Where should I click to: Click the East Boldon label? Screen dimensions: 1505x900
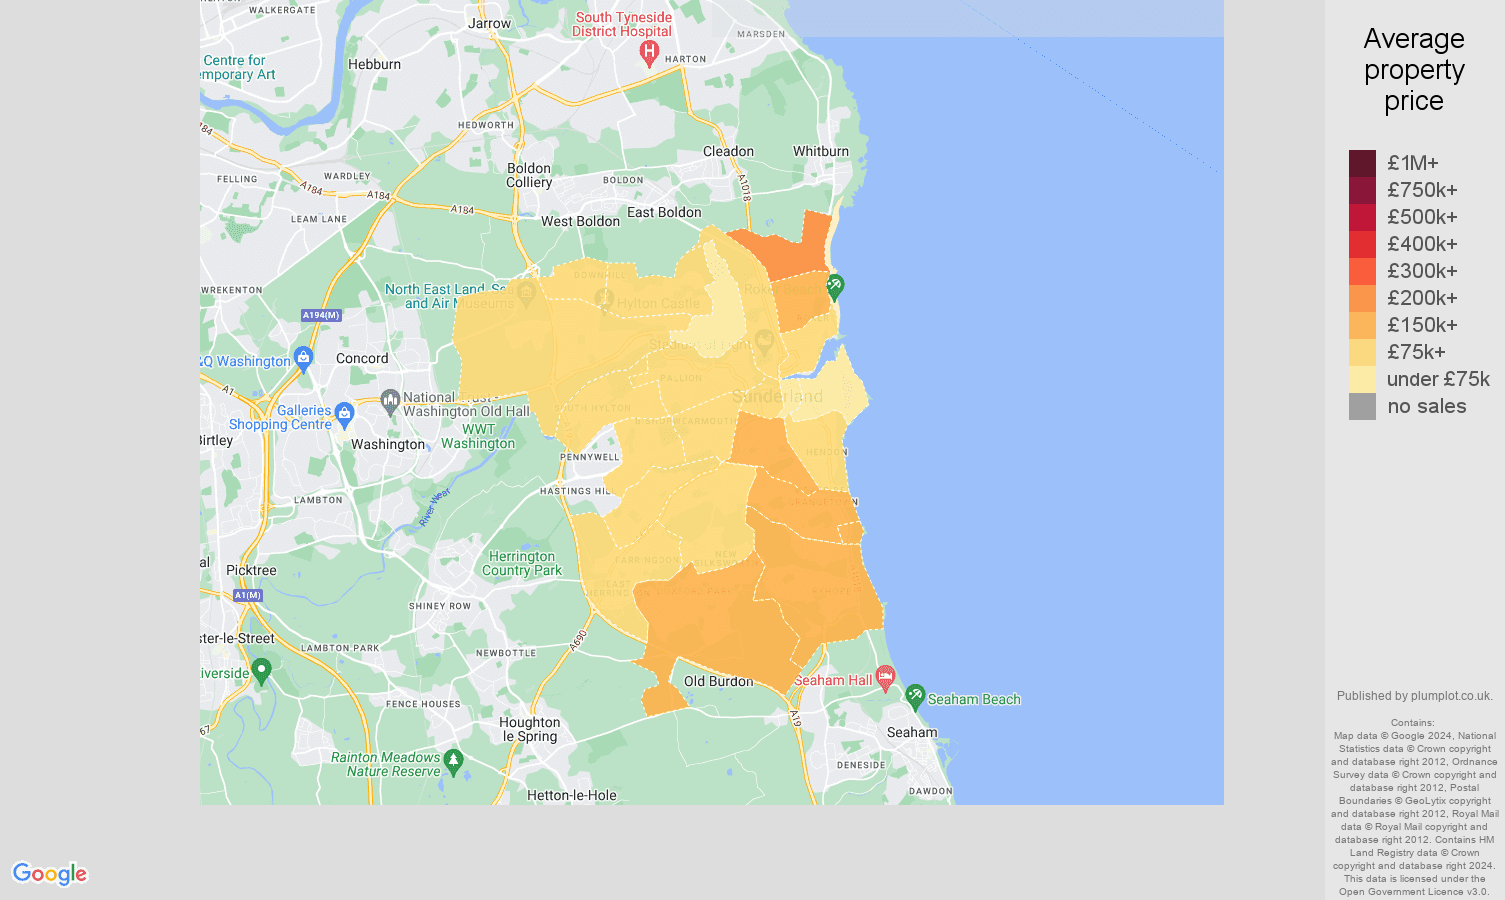click(664, 212)
